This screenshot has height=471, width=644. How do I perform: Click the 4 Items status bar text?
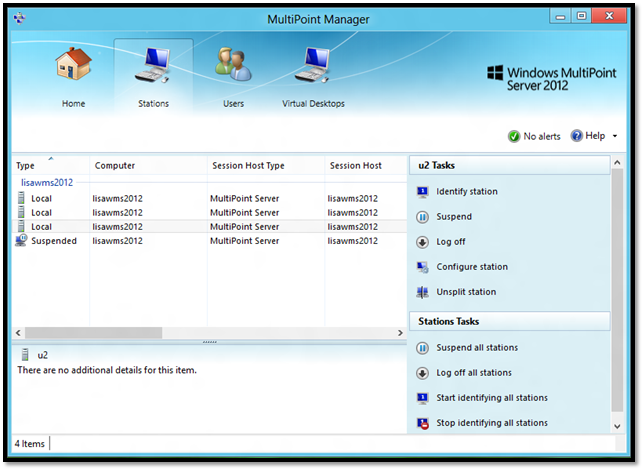[30, 444]
